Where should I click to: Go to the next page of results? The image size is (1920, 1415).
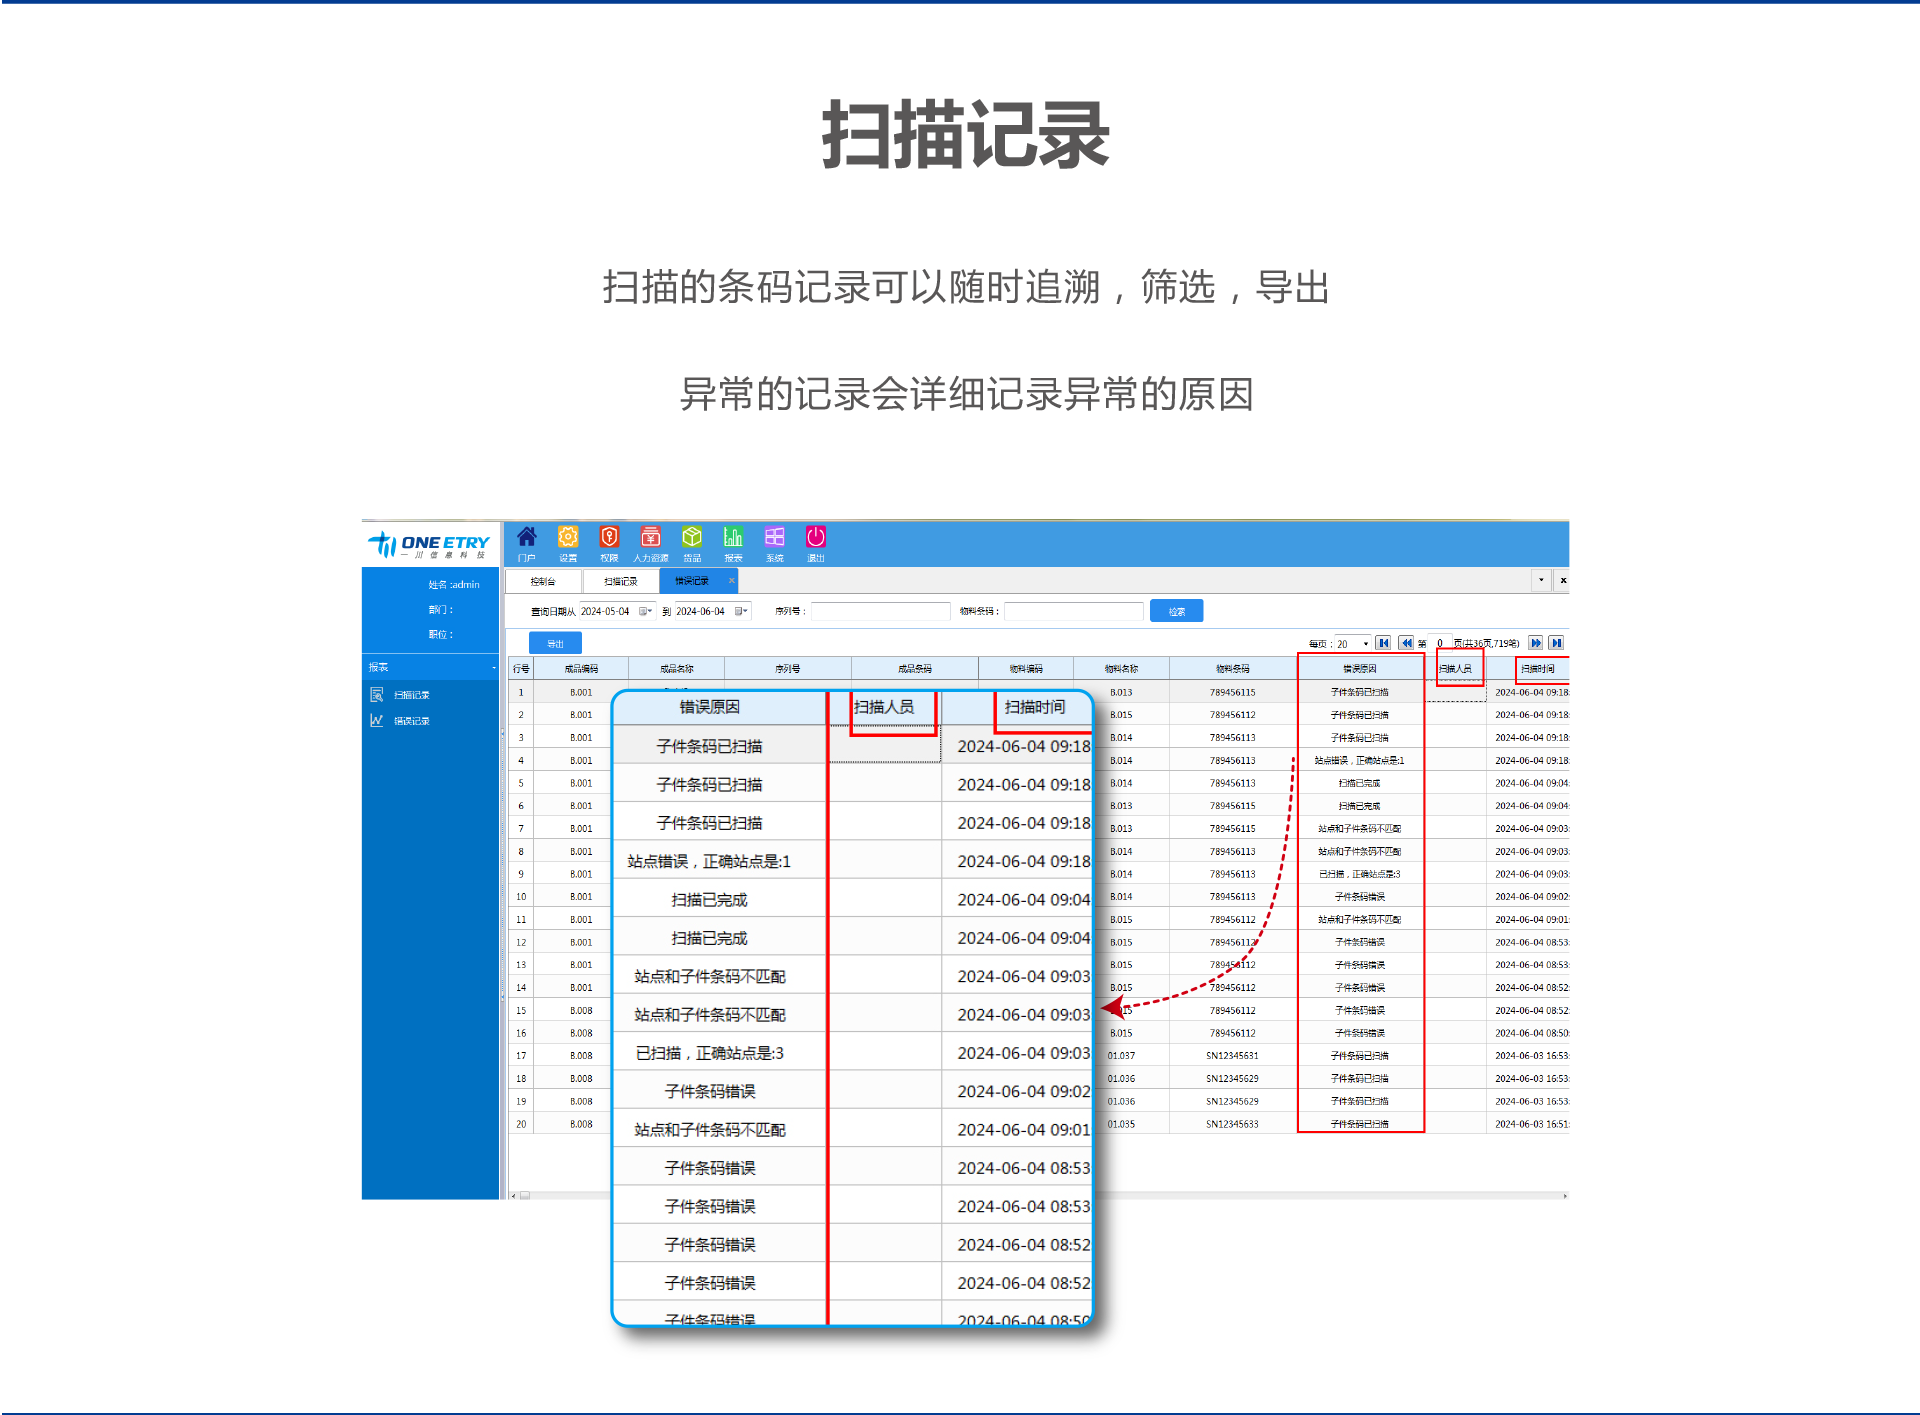click(1536, 643)
